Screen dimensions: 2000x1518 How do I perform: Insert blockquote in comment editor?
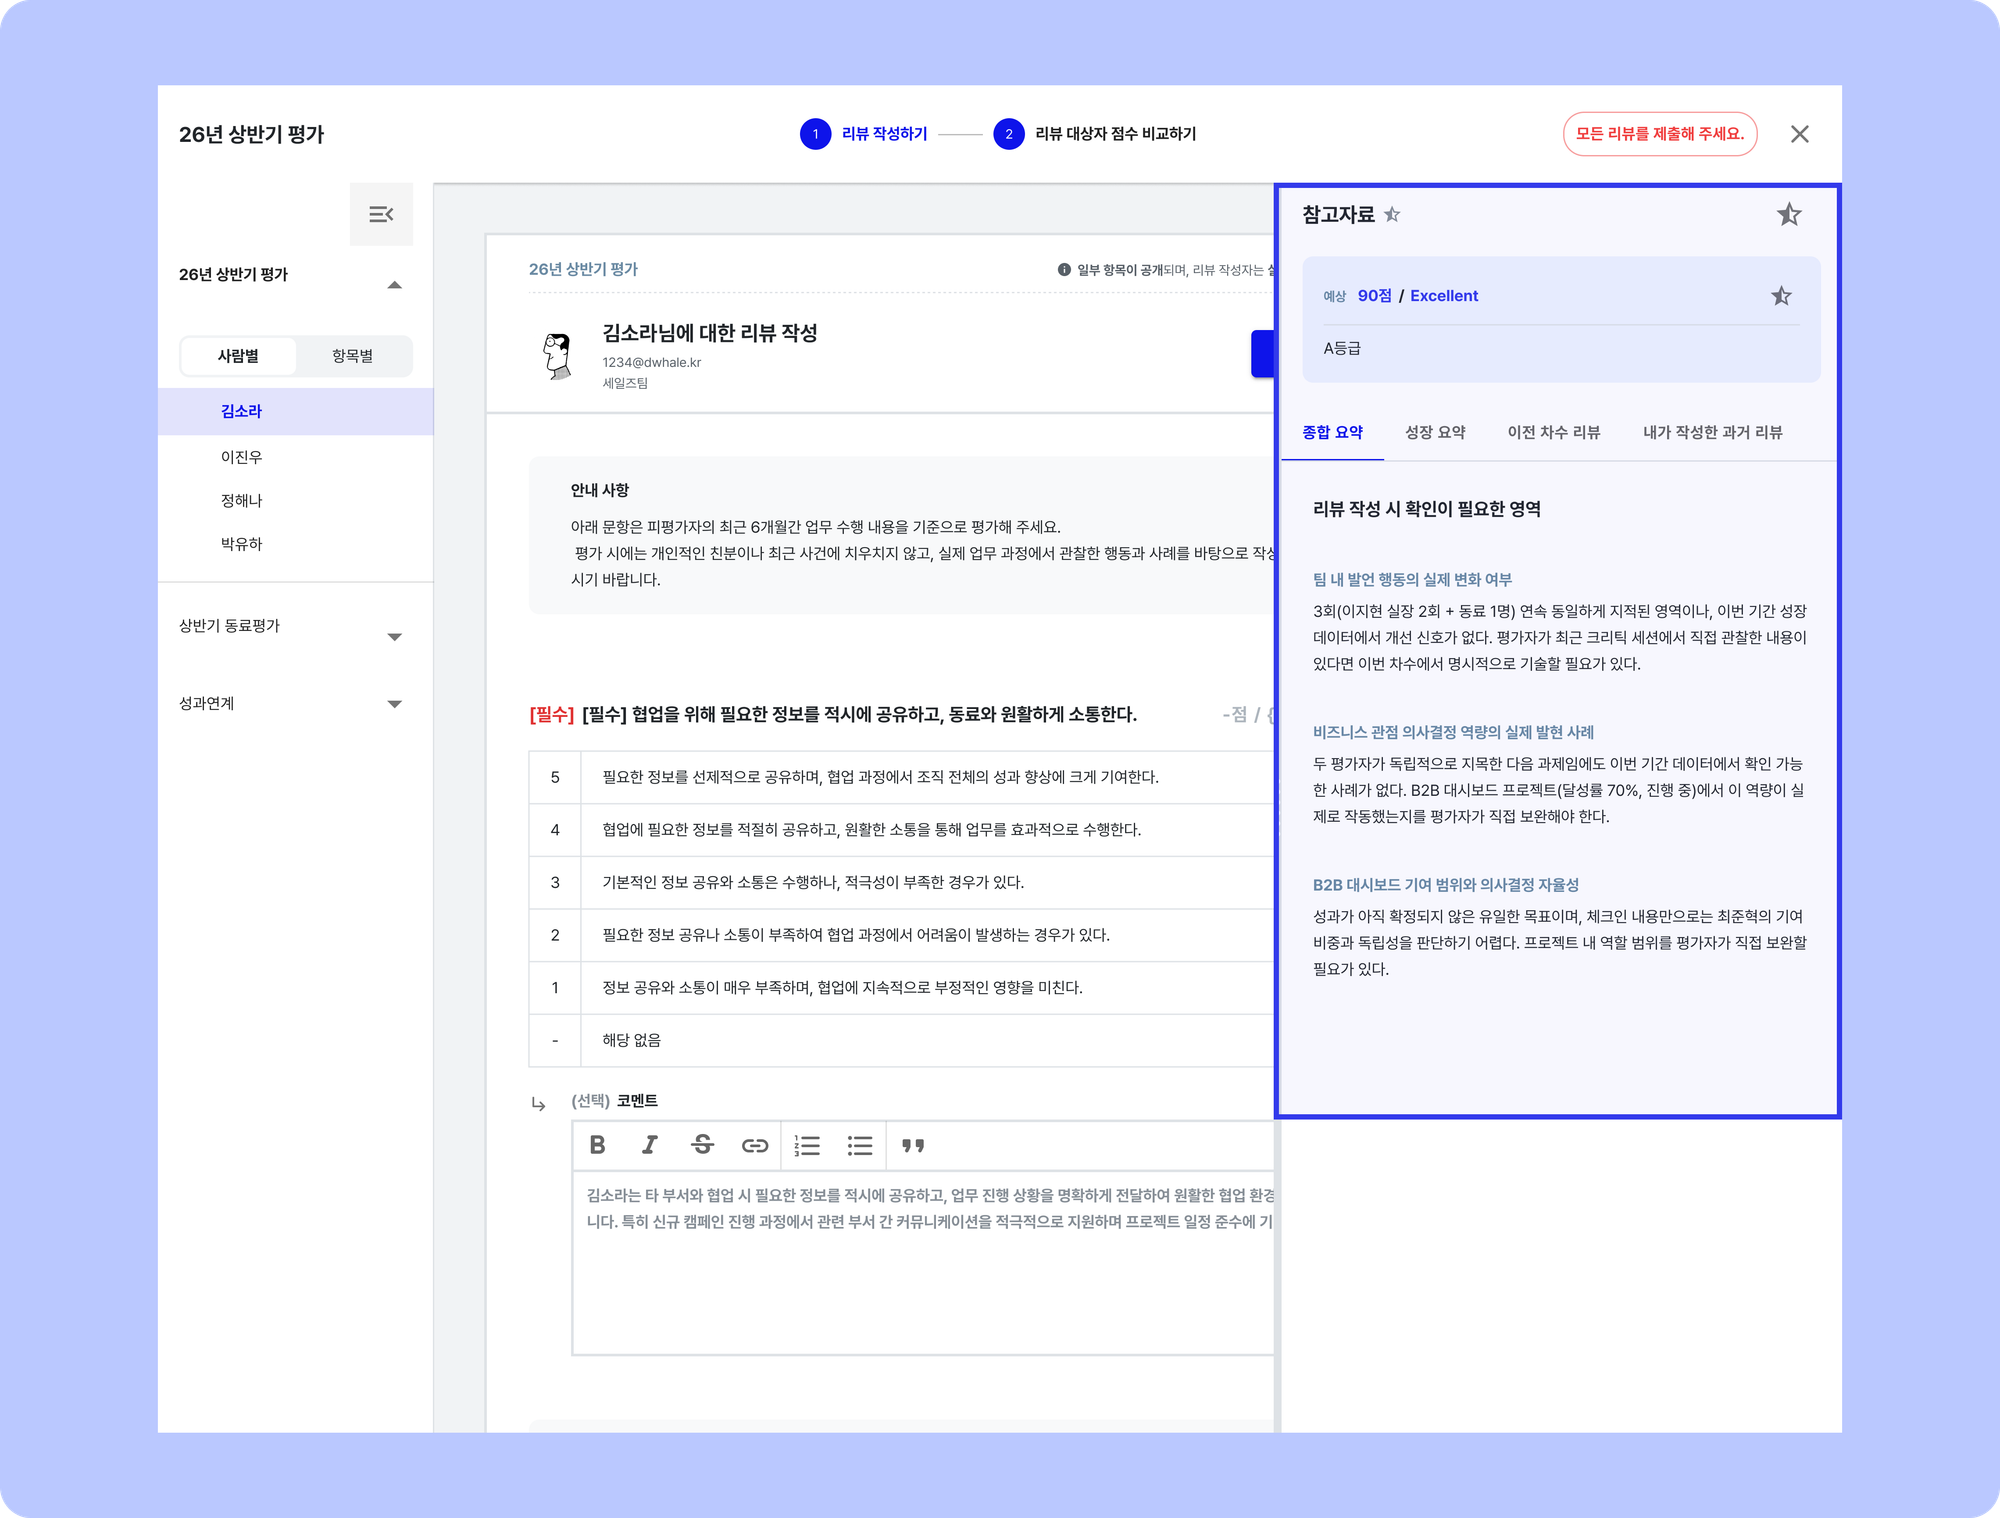point(913,1145)
